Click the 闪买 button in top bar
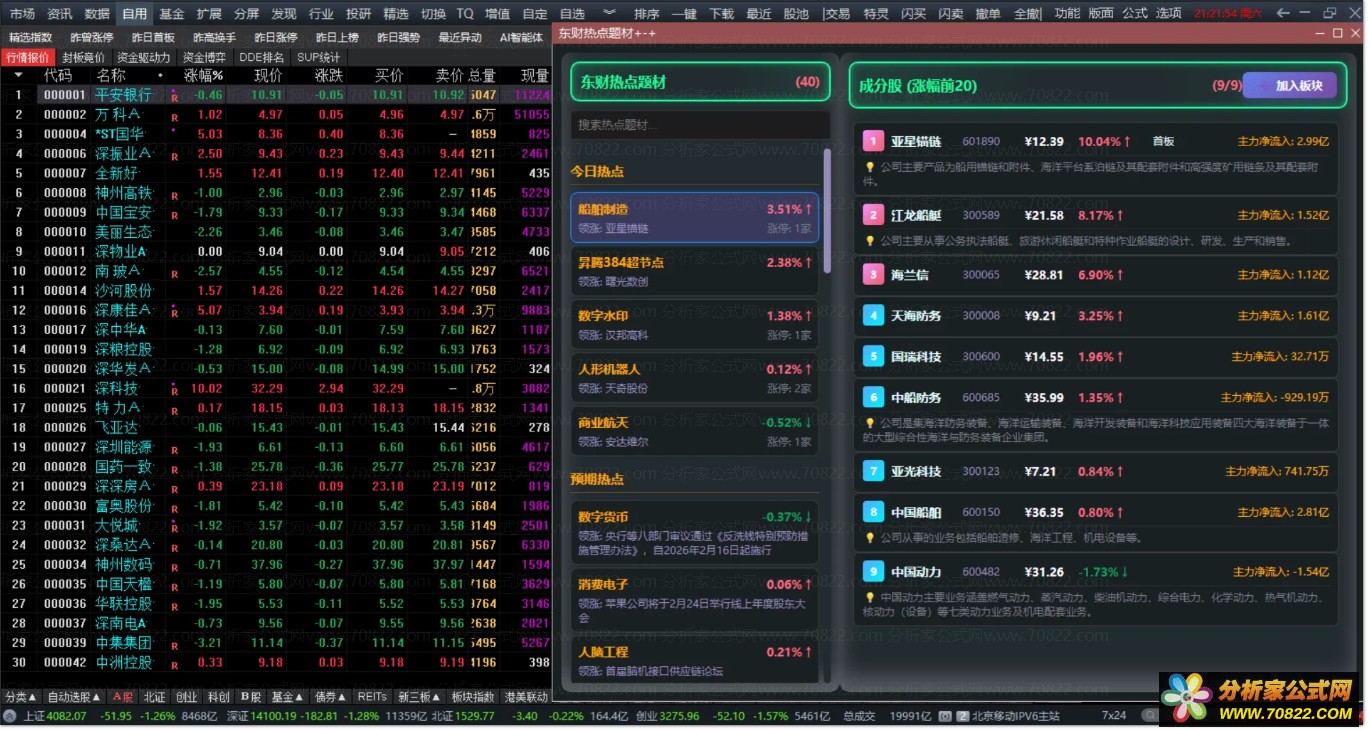 click(x=913, y=14)
